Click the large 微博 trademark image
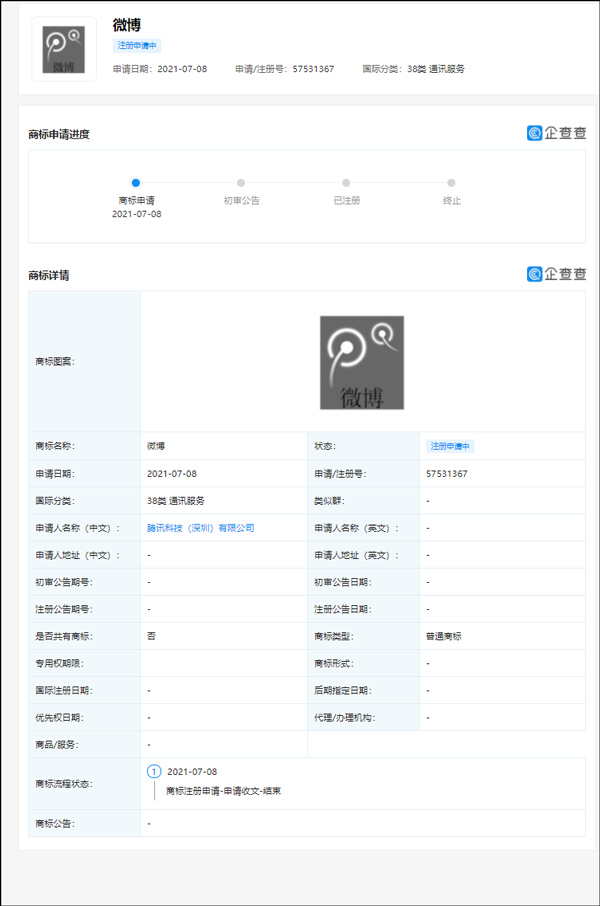 pyautogui.click(x=362, y=362)
